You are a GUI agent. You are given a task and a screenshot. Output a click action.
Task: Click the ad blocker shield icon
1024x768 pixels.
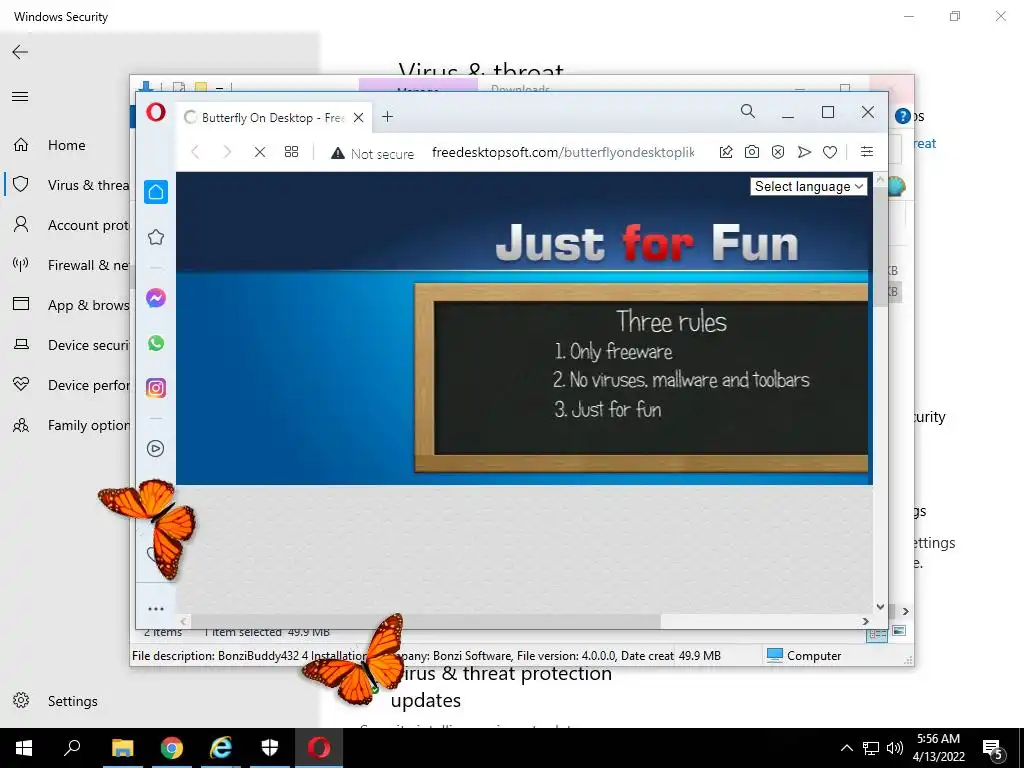point(778,152)
